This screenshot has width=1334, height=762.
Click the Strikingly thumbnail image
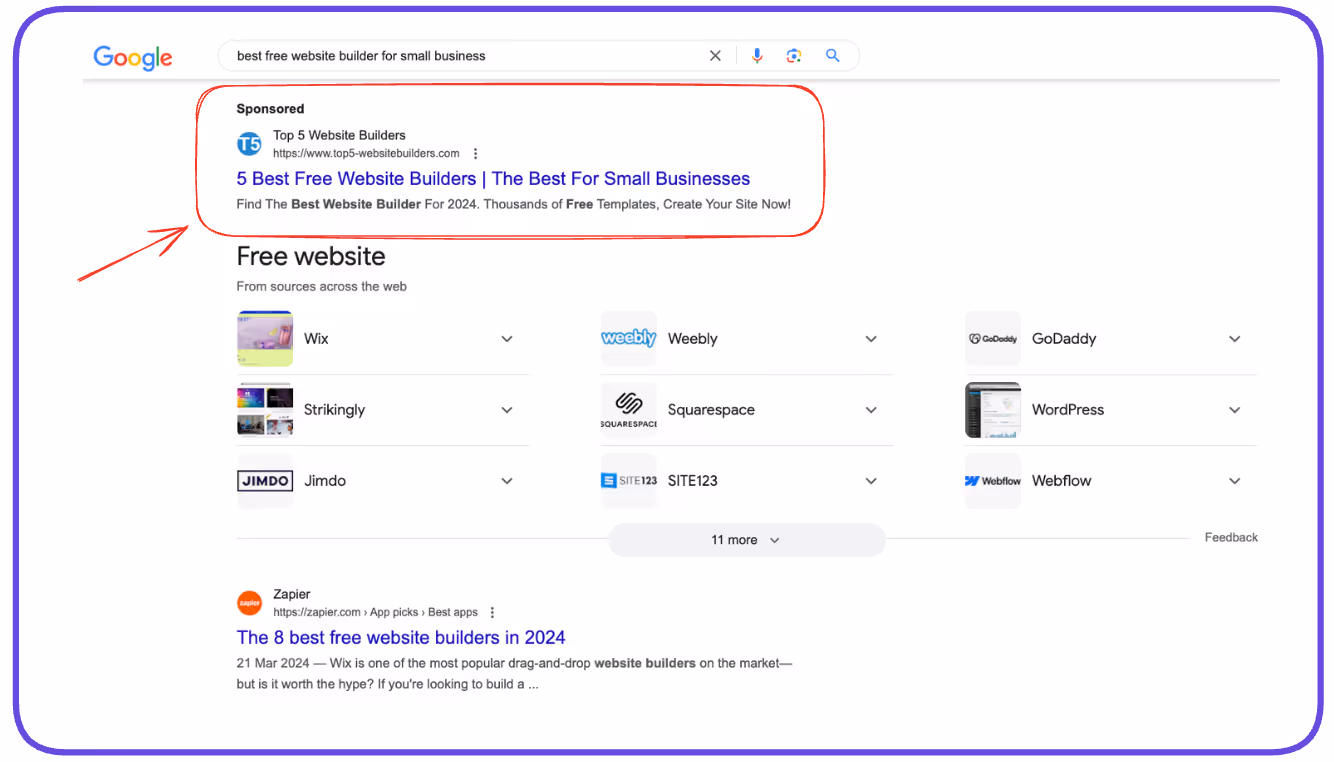(265, 410)
